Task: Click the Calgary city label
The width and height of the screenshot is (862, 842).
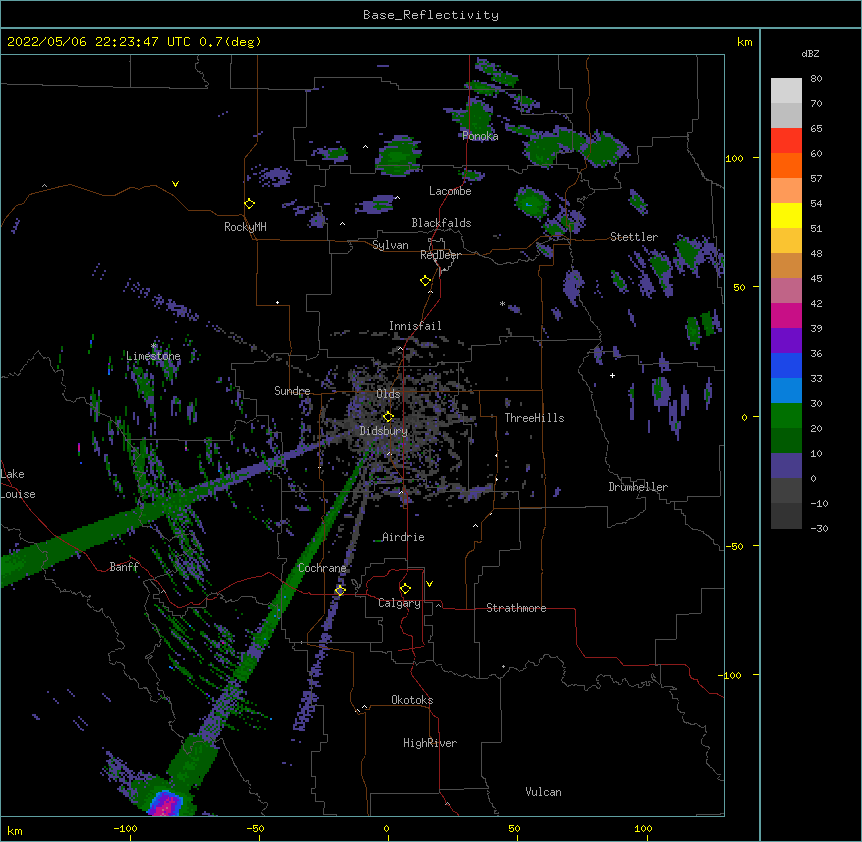Action: (399, 603)
